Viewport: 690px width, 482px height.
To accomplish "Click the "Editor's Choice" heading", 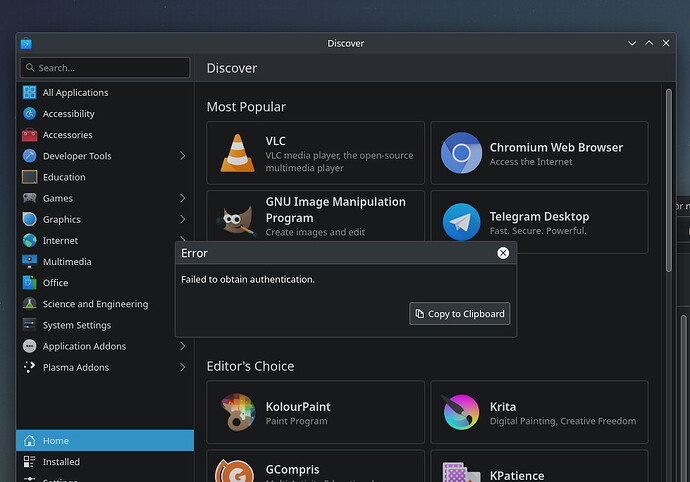I will pos(250,366).
